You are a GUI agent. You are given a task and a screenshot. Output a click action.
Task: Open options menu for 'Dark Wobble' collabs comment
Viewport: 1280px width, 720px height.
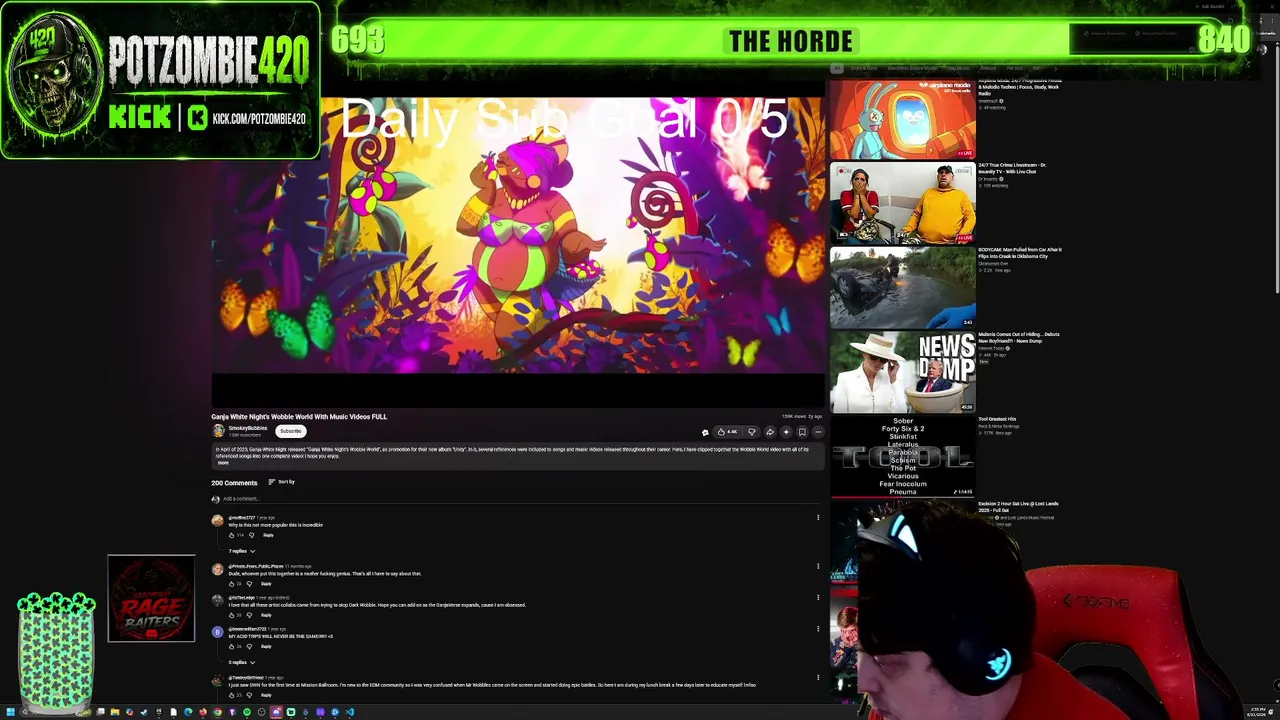click(818, 598)
